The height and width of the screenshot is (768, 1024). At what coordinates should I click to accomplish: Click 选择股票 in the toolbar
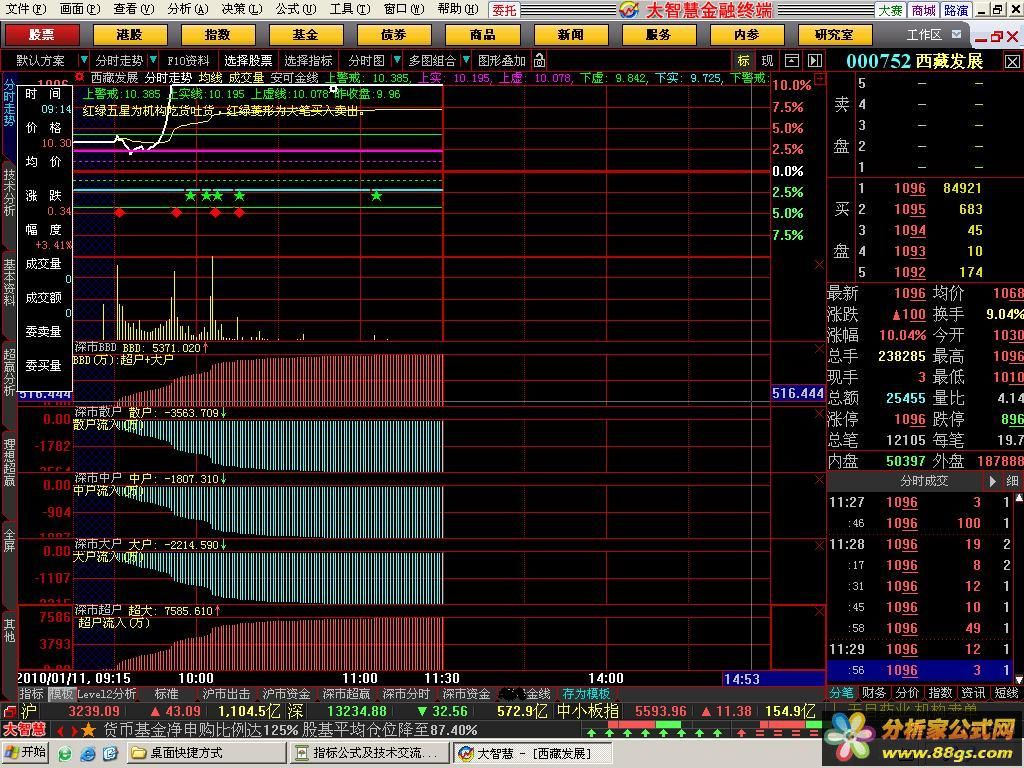[x=248, y=61]
